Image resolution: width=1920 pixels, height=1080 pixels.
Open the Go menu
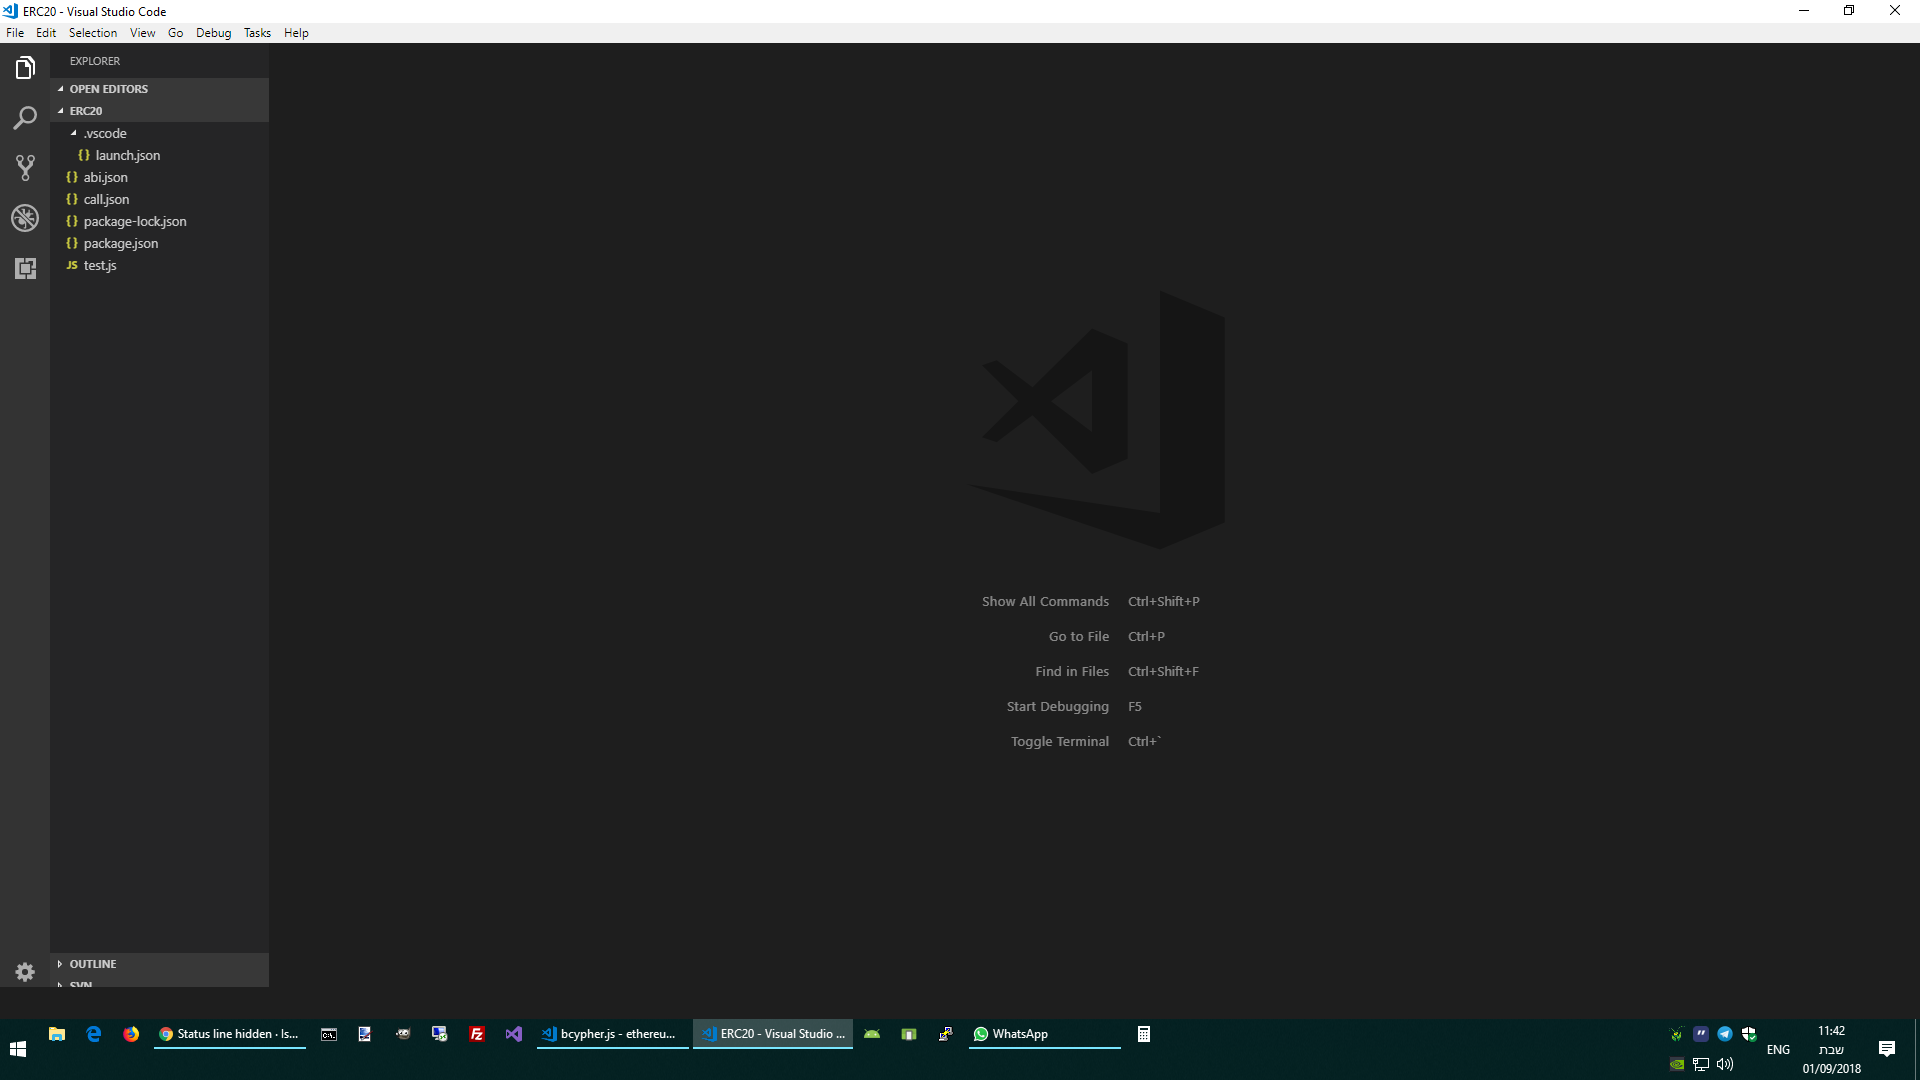175,33
